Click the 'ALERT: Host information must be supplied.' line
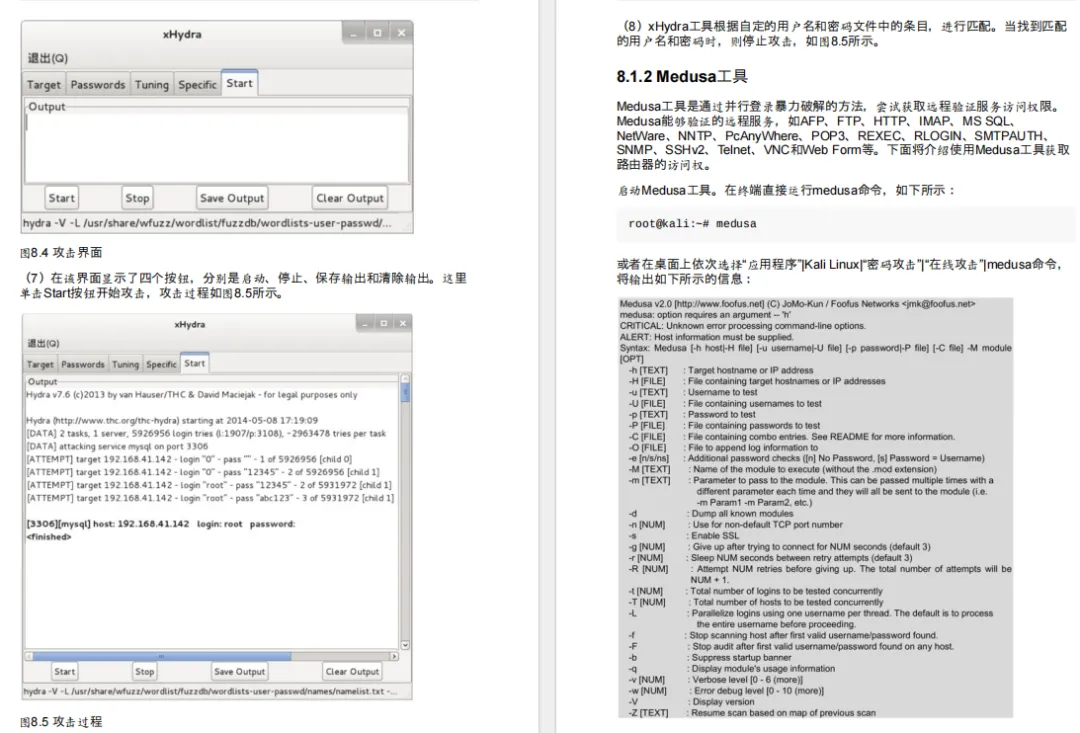This screenshot has width=1080, height=733. (x=706, y=337)
